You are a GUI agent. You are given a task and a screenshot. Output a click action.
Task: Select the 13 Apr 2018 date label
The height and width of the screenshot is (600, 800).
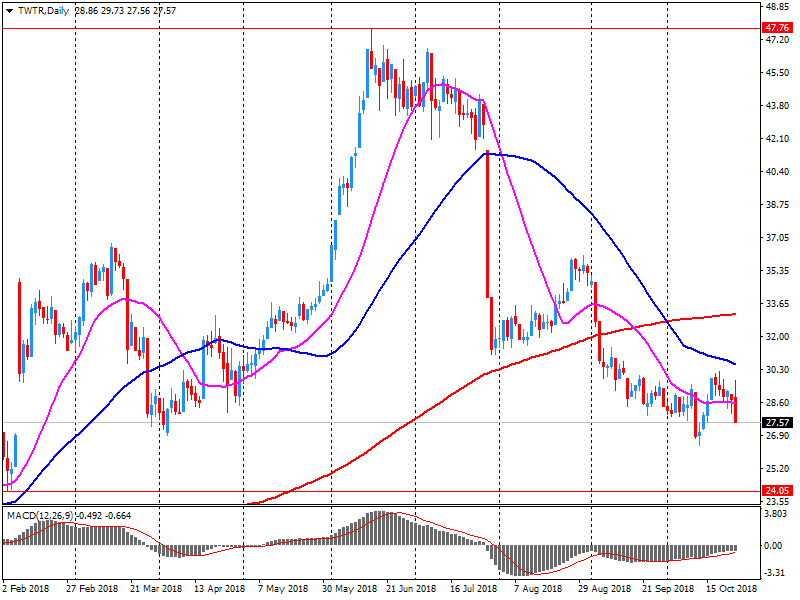[219, 589]
